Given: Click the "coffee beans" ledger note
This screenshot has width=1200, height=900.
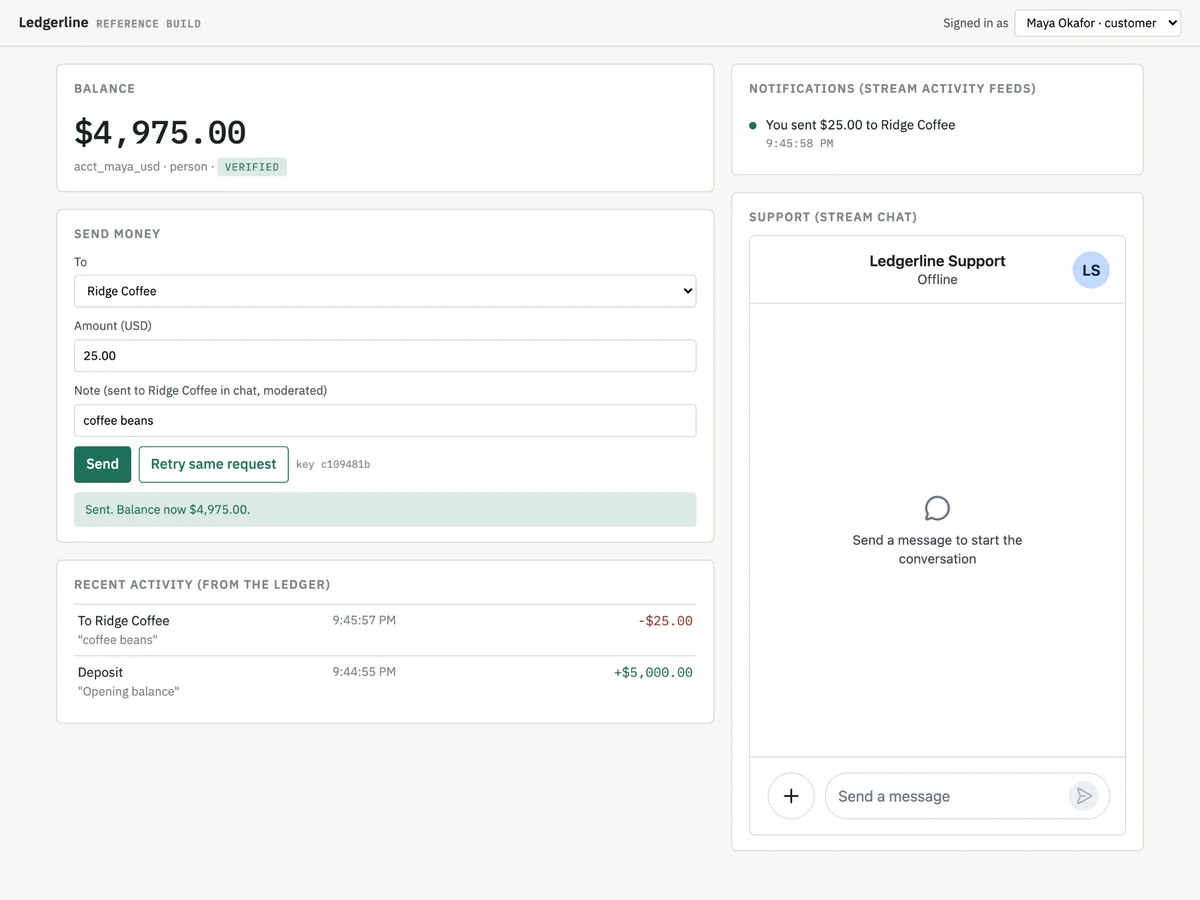Looking at the screenshot, I should (x=118, y=640).
